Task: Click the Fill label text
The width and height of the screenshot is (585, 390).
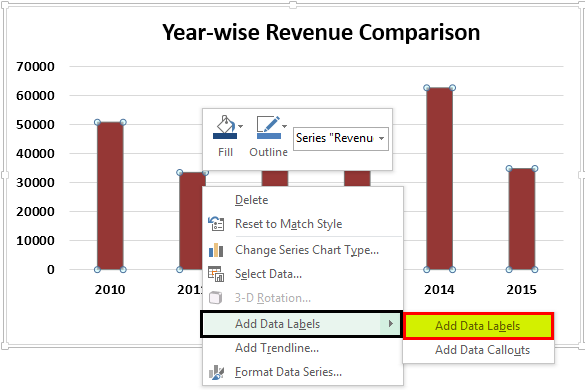Action: click(225, 152)
